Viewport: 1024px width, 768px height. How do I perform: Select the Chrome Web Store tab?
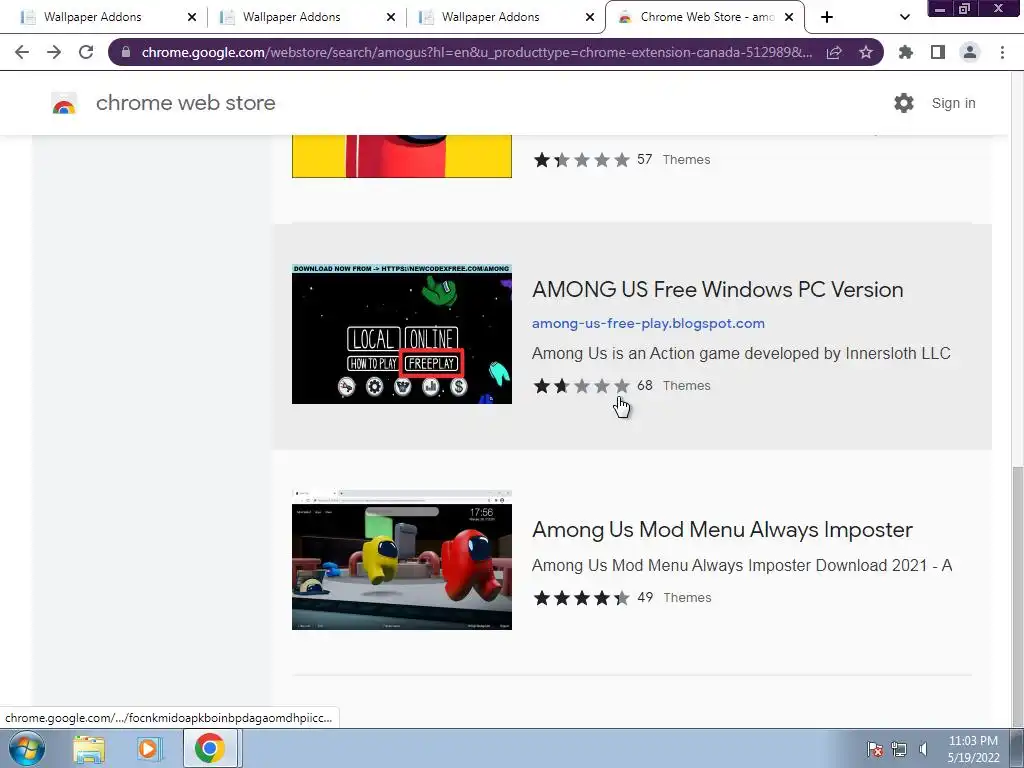[704, 17]
